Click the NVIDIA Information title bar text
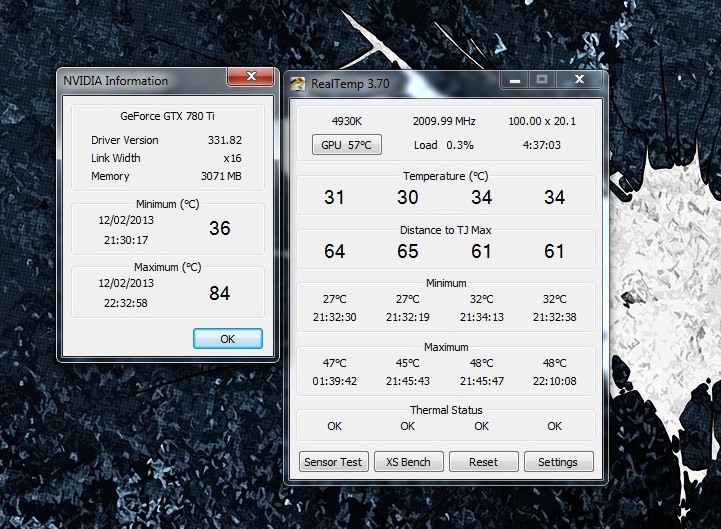This screenshot has height=529, width=721. click(115, 81)
